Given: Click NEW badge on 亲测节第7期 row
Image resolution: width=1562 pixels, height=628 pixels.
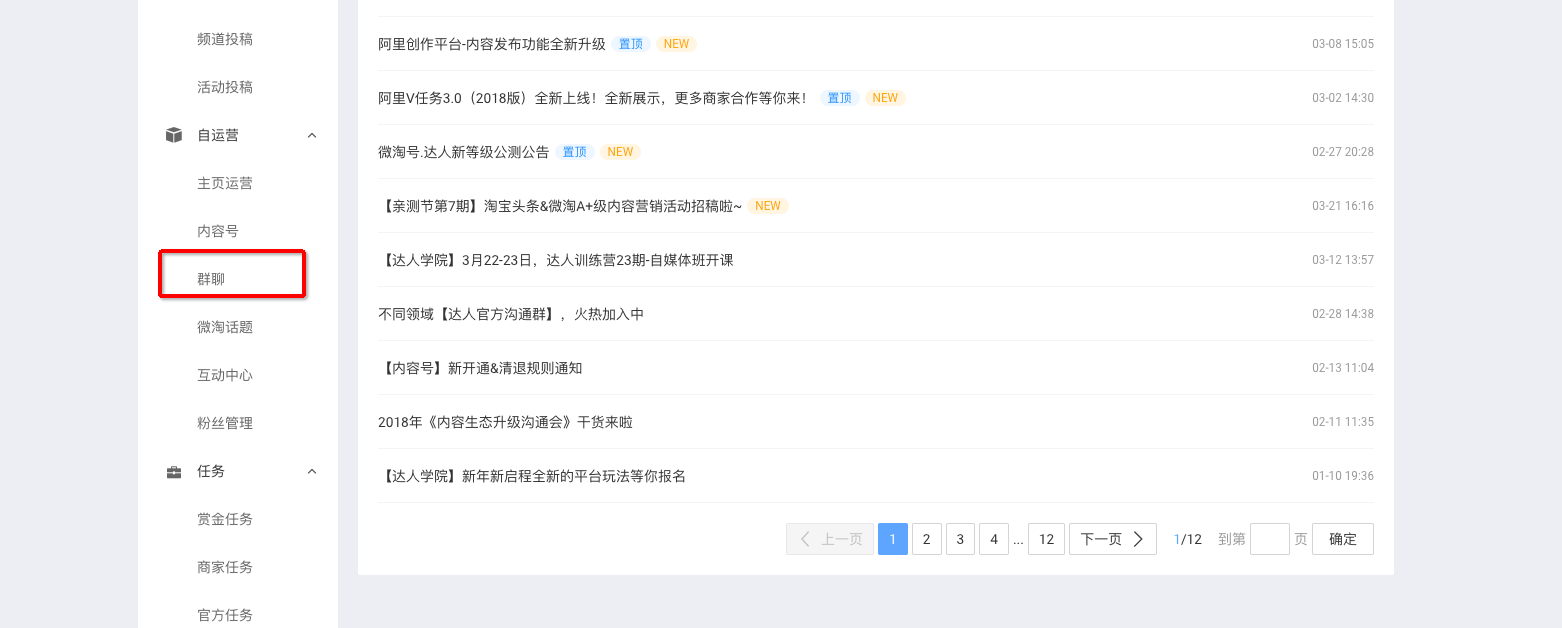Looking at the screenshot, I should point(768,206).
